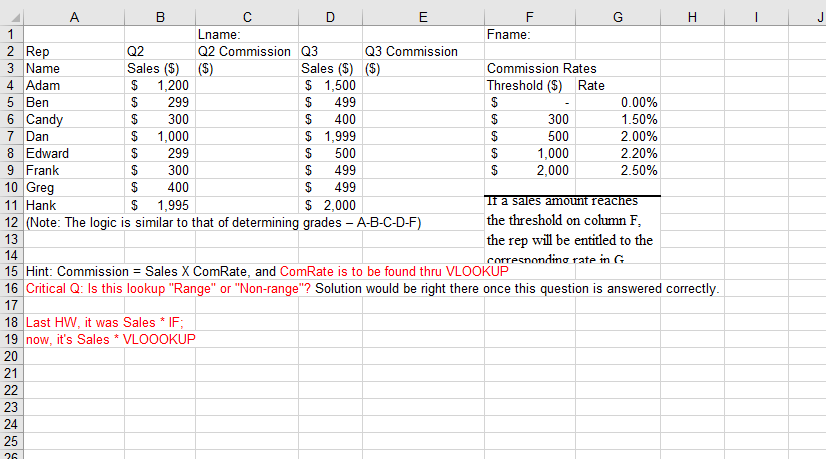The height and width of the screenshot is (459, 826).
Task: Select the 'Hank' name cell
Action: pos(74,205)
